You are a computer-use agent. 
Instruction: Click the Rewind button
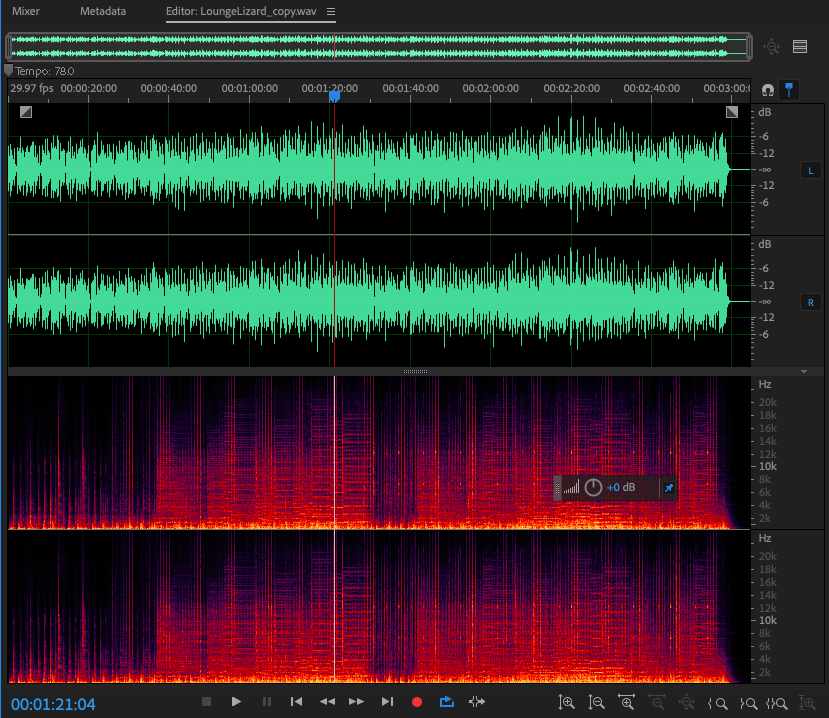[x=327, y=702]
